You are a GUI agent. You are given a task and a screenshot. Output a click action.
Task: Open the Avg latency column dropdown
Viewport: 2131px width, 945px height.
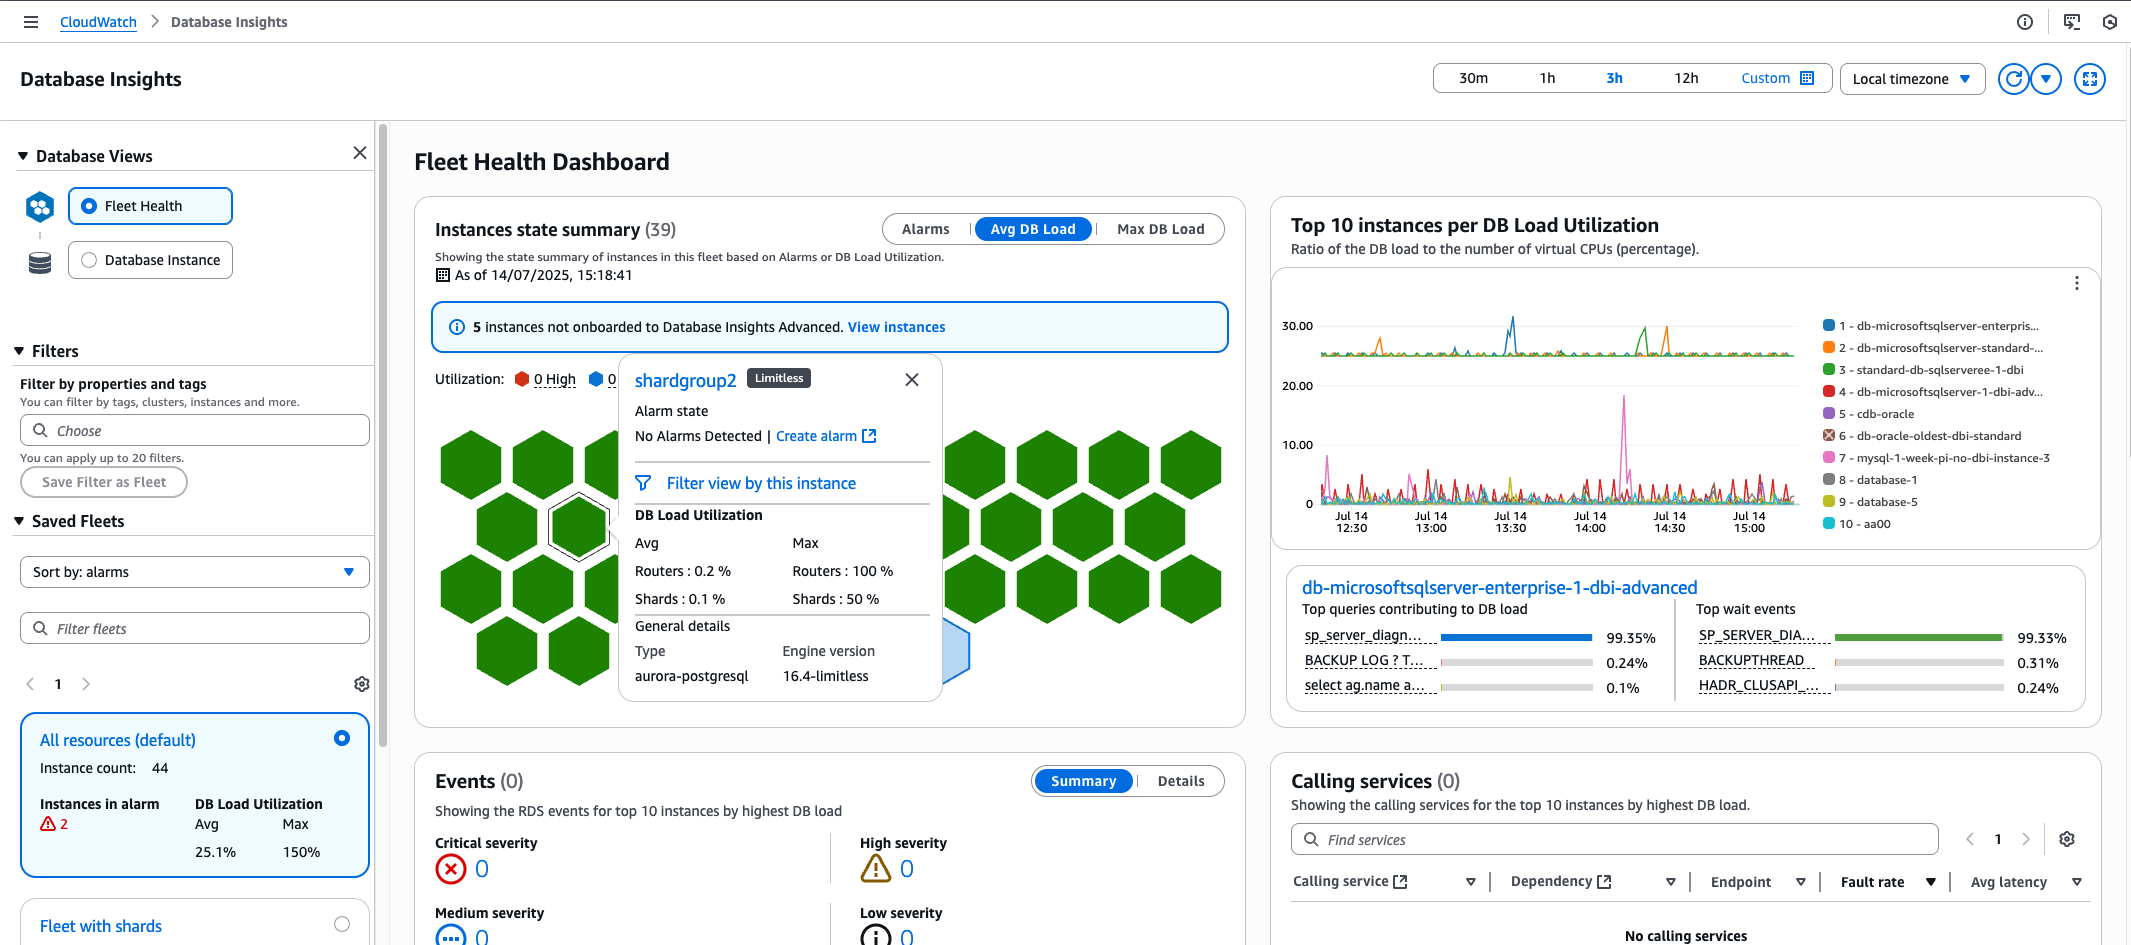[x=2077, y=882]
